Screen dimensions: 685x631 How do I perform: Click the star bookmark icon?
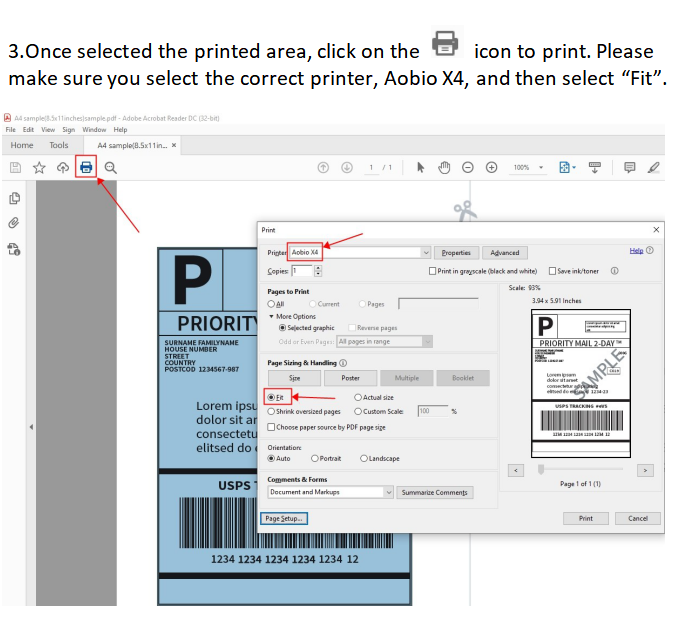coord(39,167)
